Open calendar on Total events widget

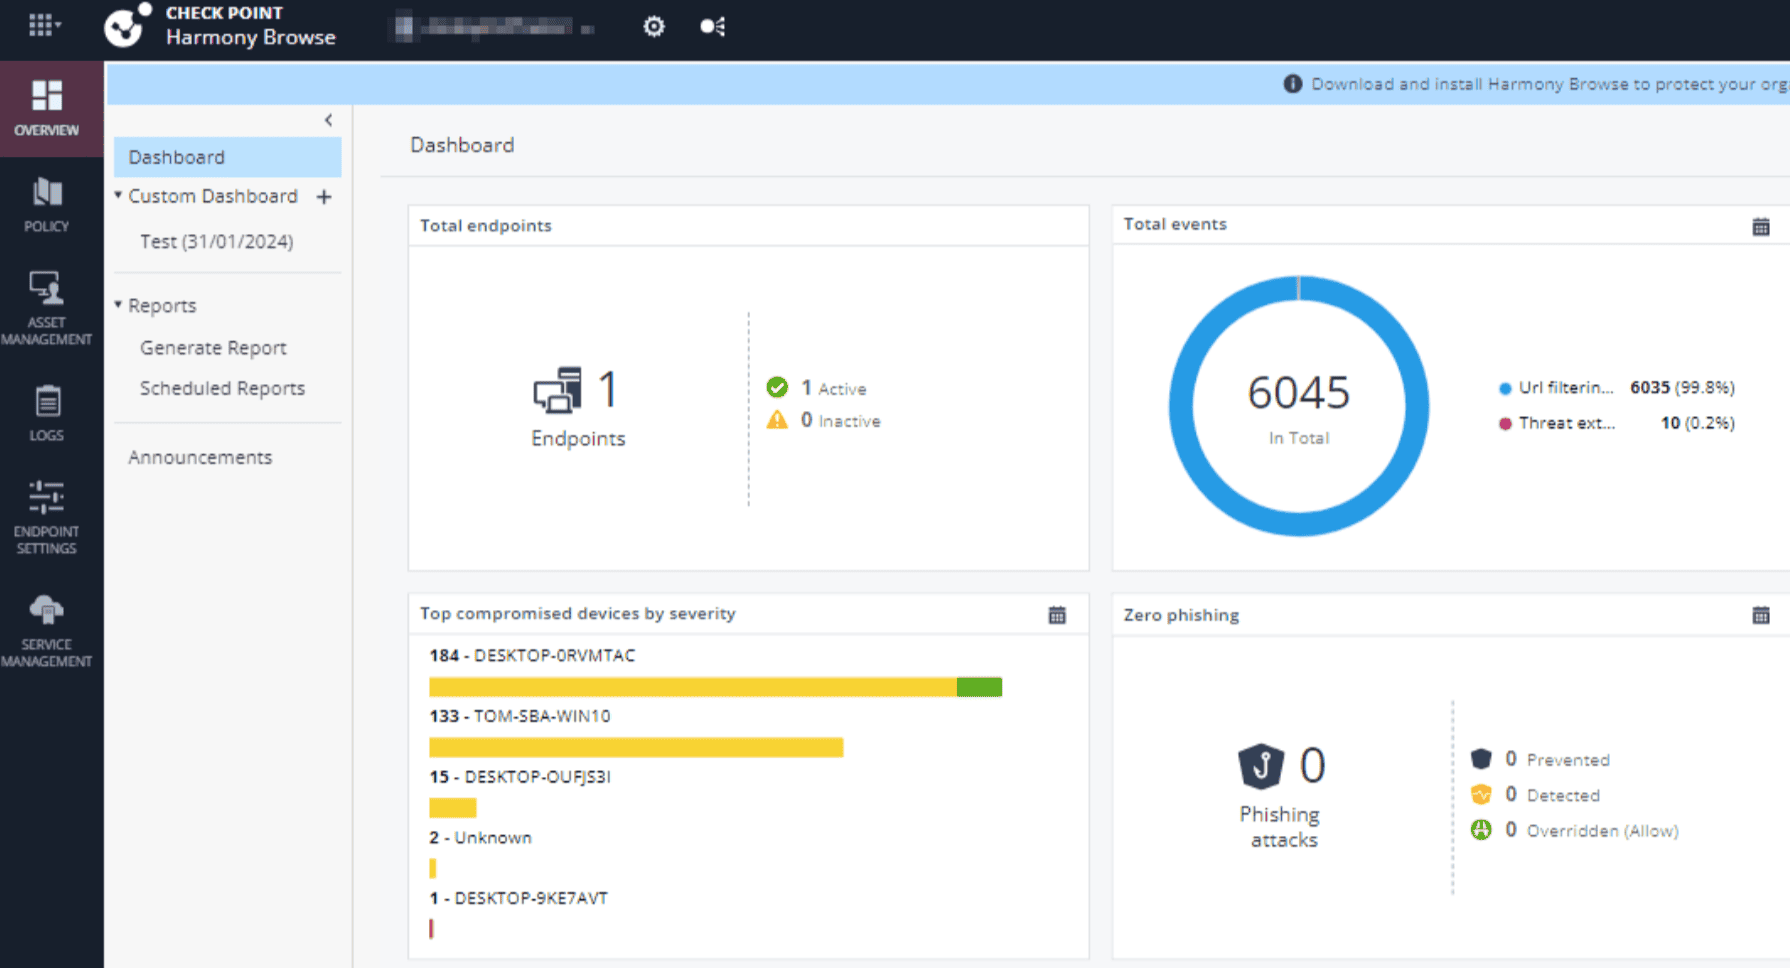(1761, 227)
